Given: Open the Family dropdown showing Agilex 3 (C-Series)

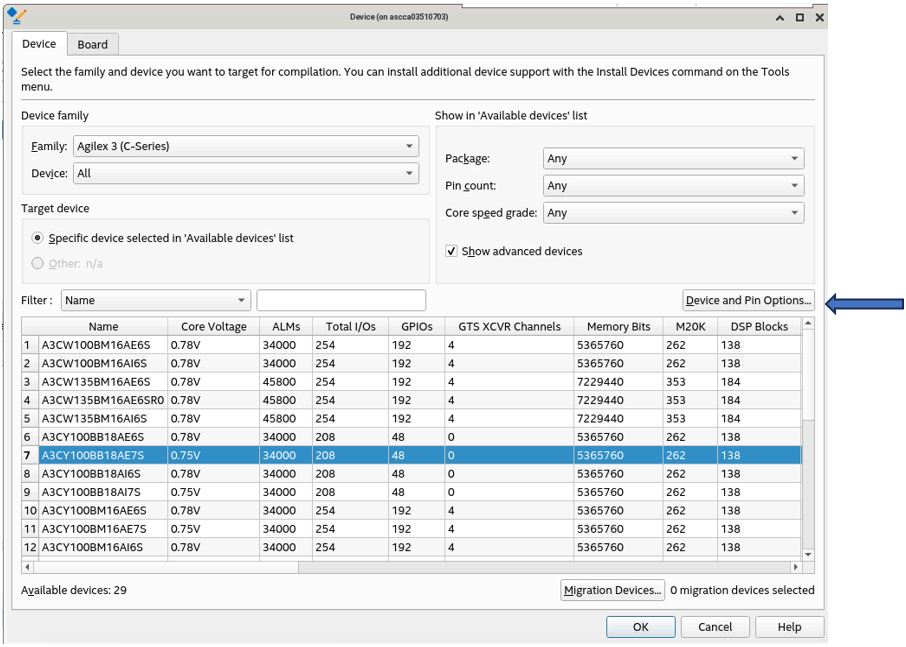Looking at the screenshot, I should (x=246, y=146).
